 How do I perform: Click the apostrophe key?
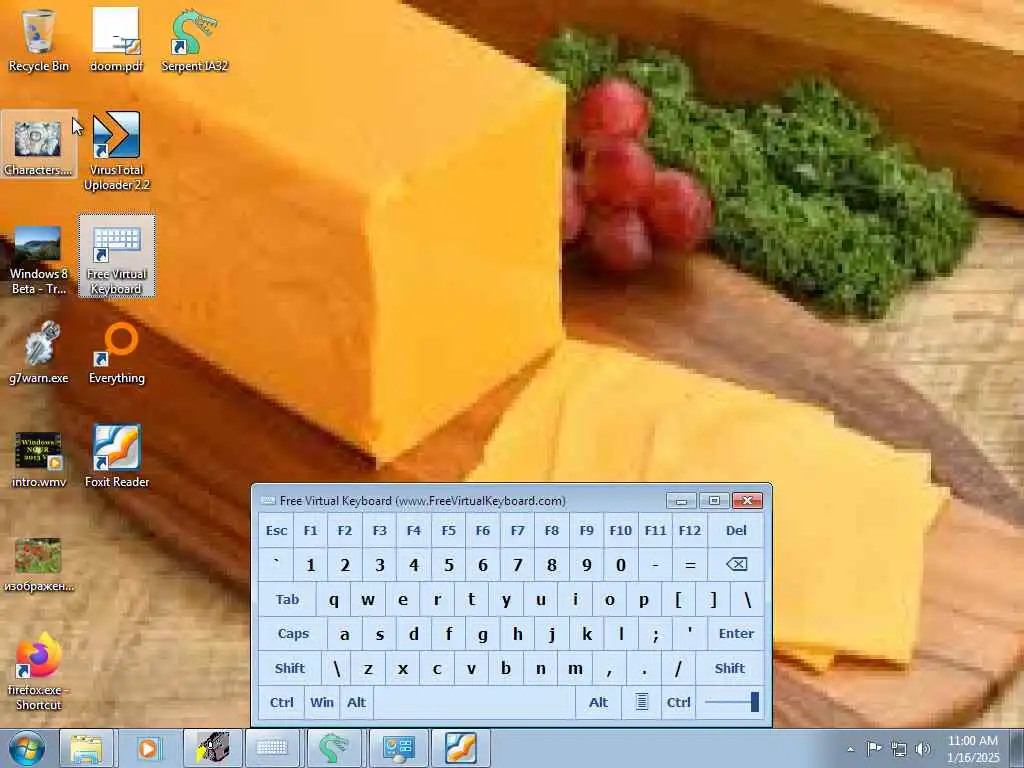tap(690, 633)
